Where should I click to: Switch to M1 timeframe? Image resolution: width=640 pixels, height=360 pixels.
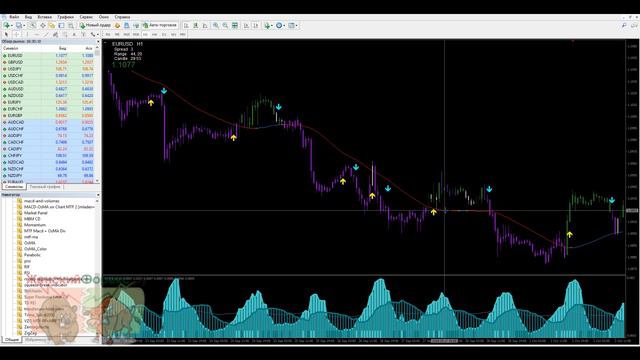[x=108, y=34]
